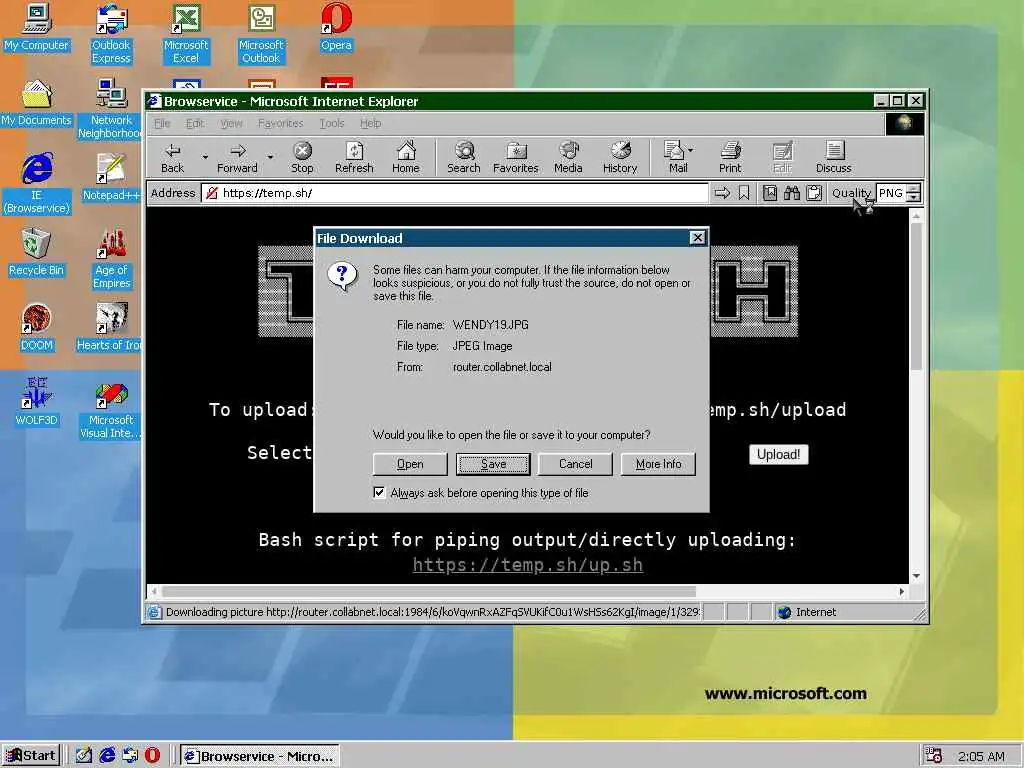Click the More Info button
Image resolution: width=1024 pixels, height=768 pixels.
point(658,464)
